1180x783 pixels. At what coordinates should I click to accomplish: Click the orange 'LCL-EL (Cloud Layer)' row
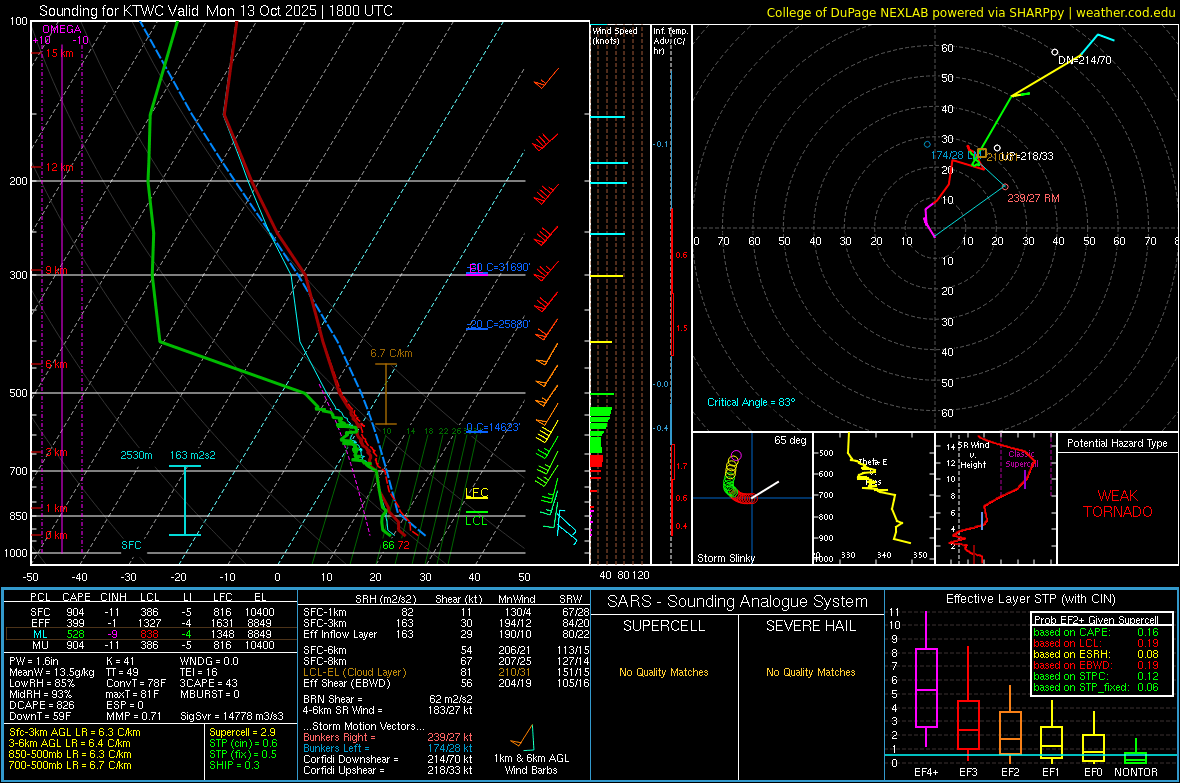[446, 672]
